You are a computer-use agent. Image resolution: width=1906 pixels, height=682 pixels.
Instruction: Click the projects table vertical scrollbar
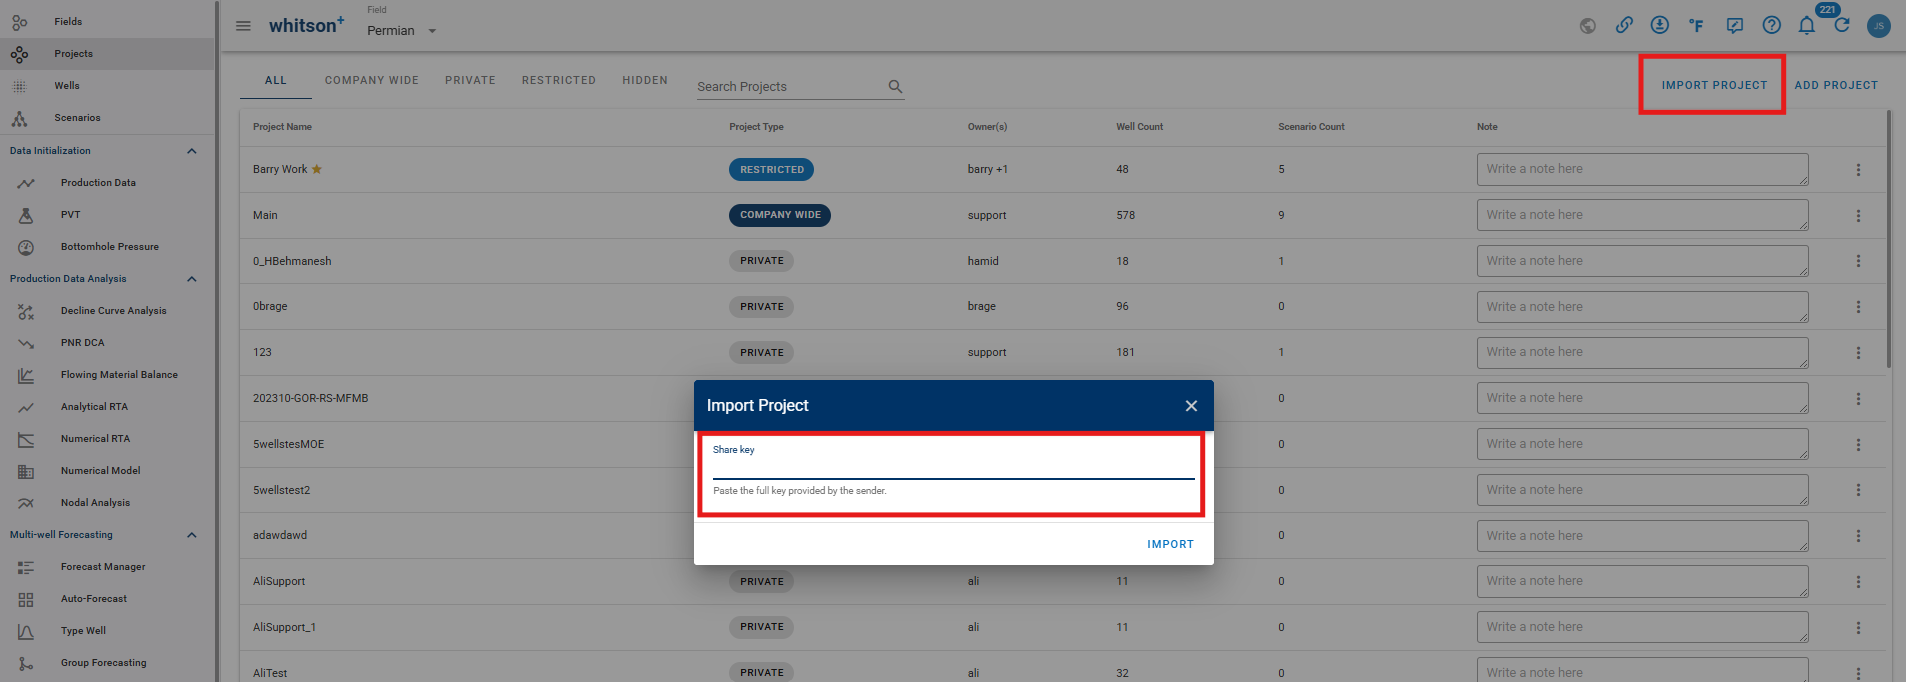pos(1889,240)
